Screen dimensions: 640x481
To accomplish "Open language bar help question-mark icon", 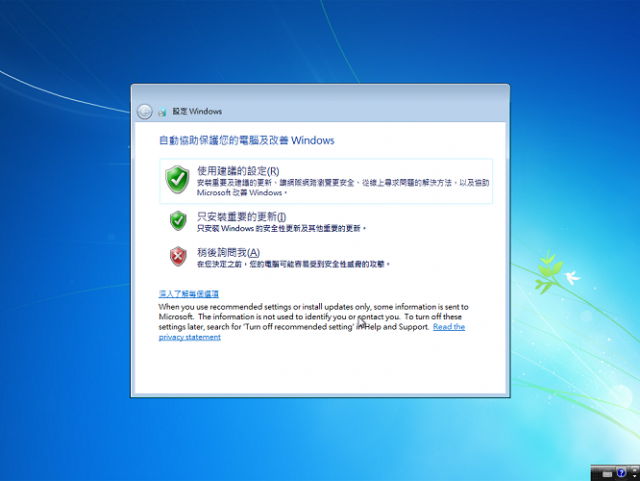I will click(x=621, y=473).
